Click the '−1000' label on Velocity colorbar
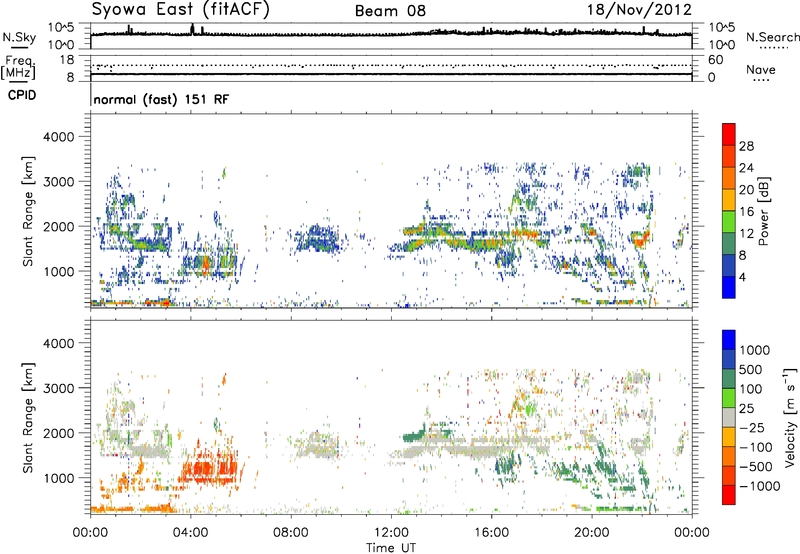This screenshot has height=554, width=800. (x=759, y=486)
